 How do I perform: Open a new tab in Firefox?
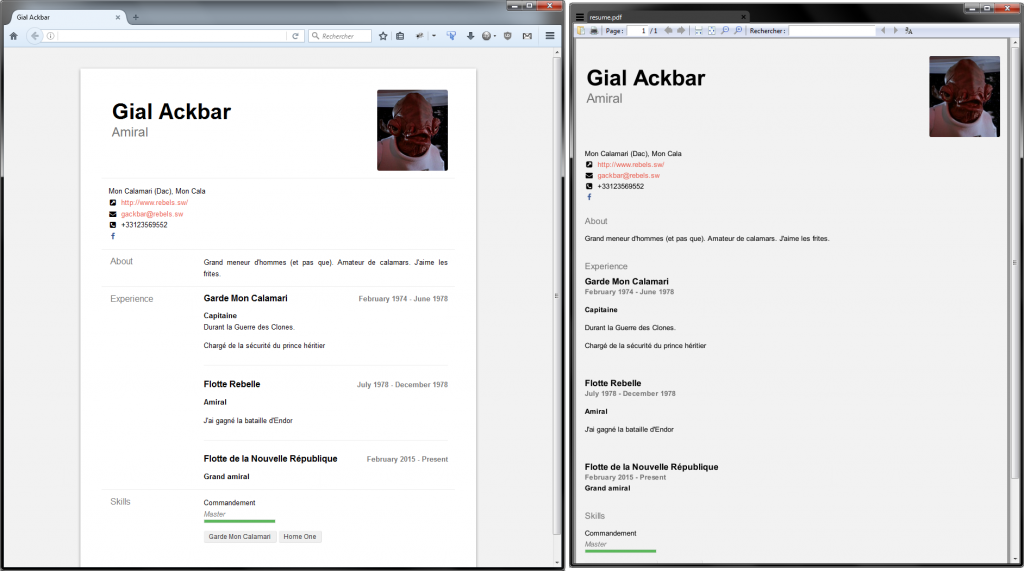[135, 17]
